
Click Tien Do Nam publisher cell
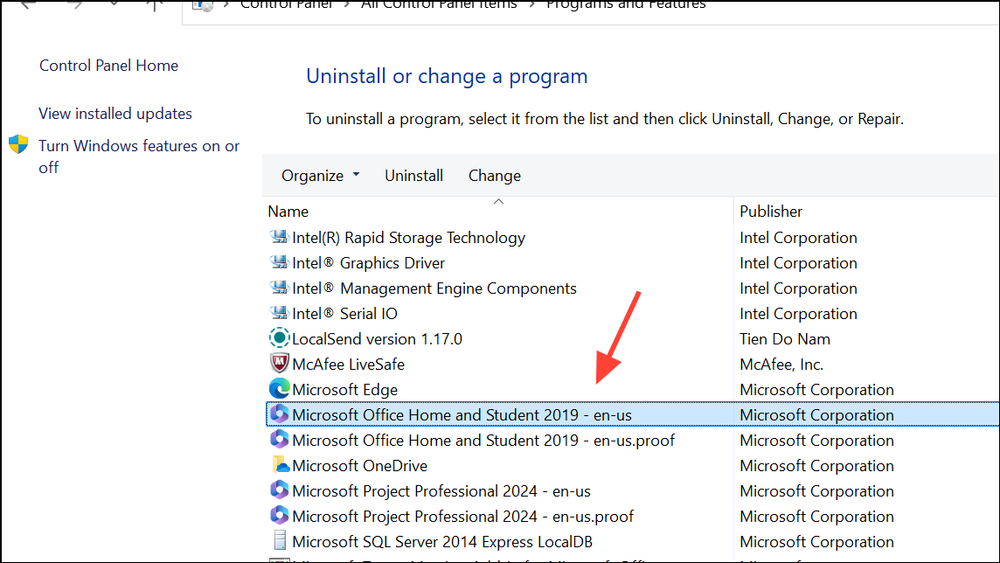click(x=784, y=339)
